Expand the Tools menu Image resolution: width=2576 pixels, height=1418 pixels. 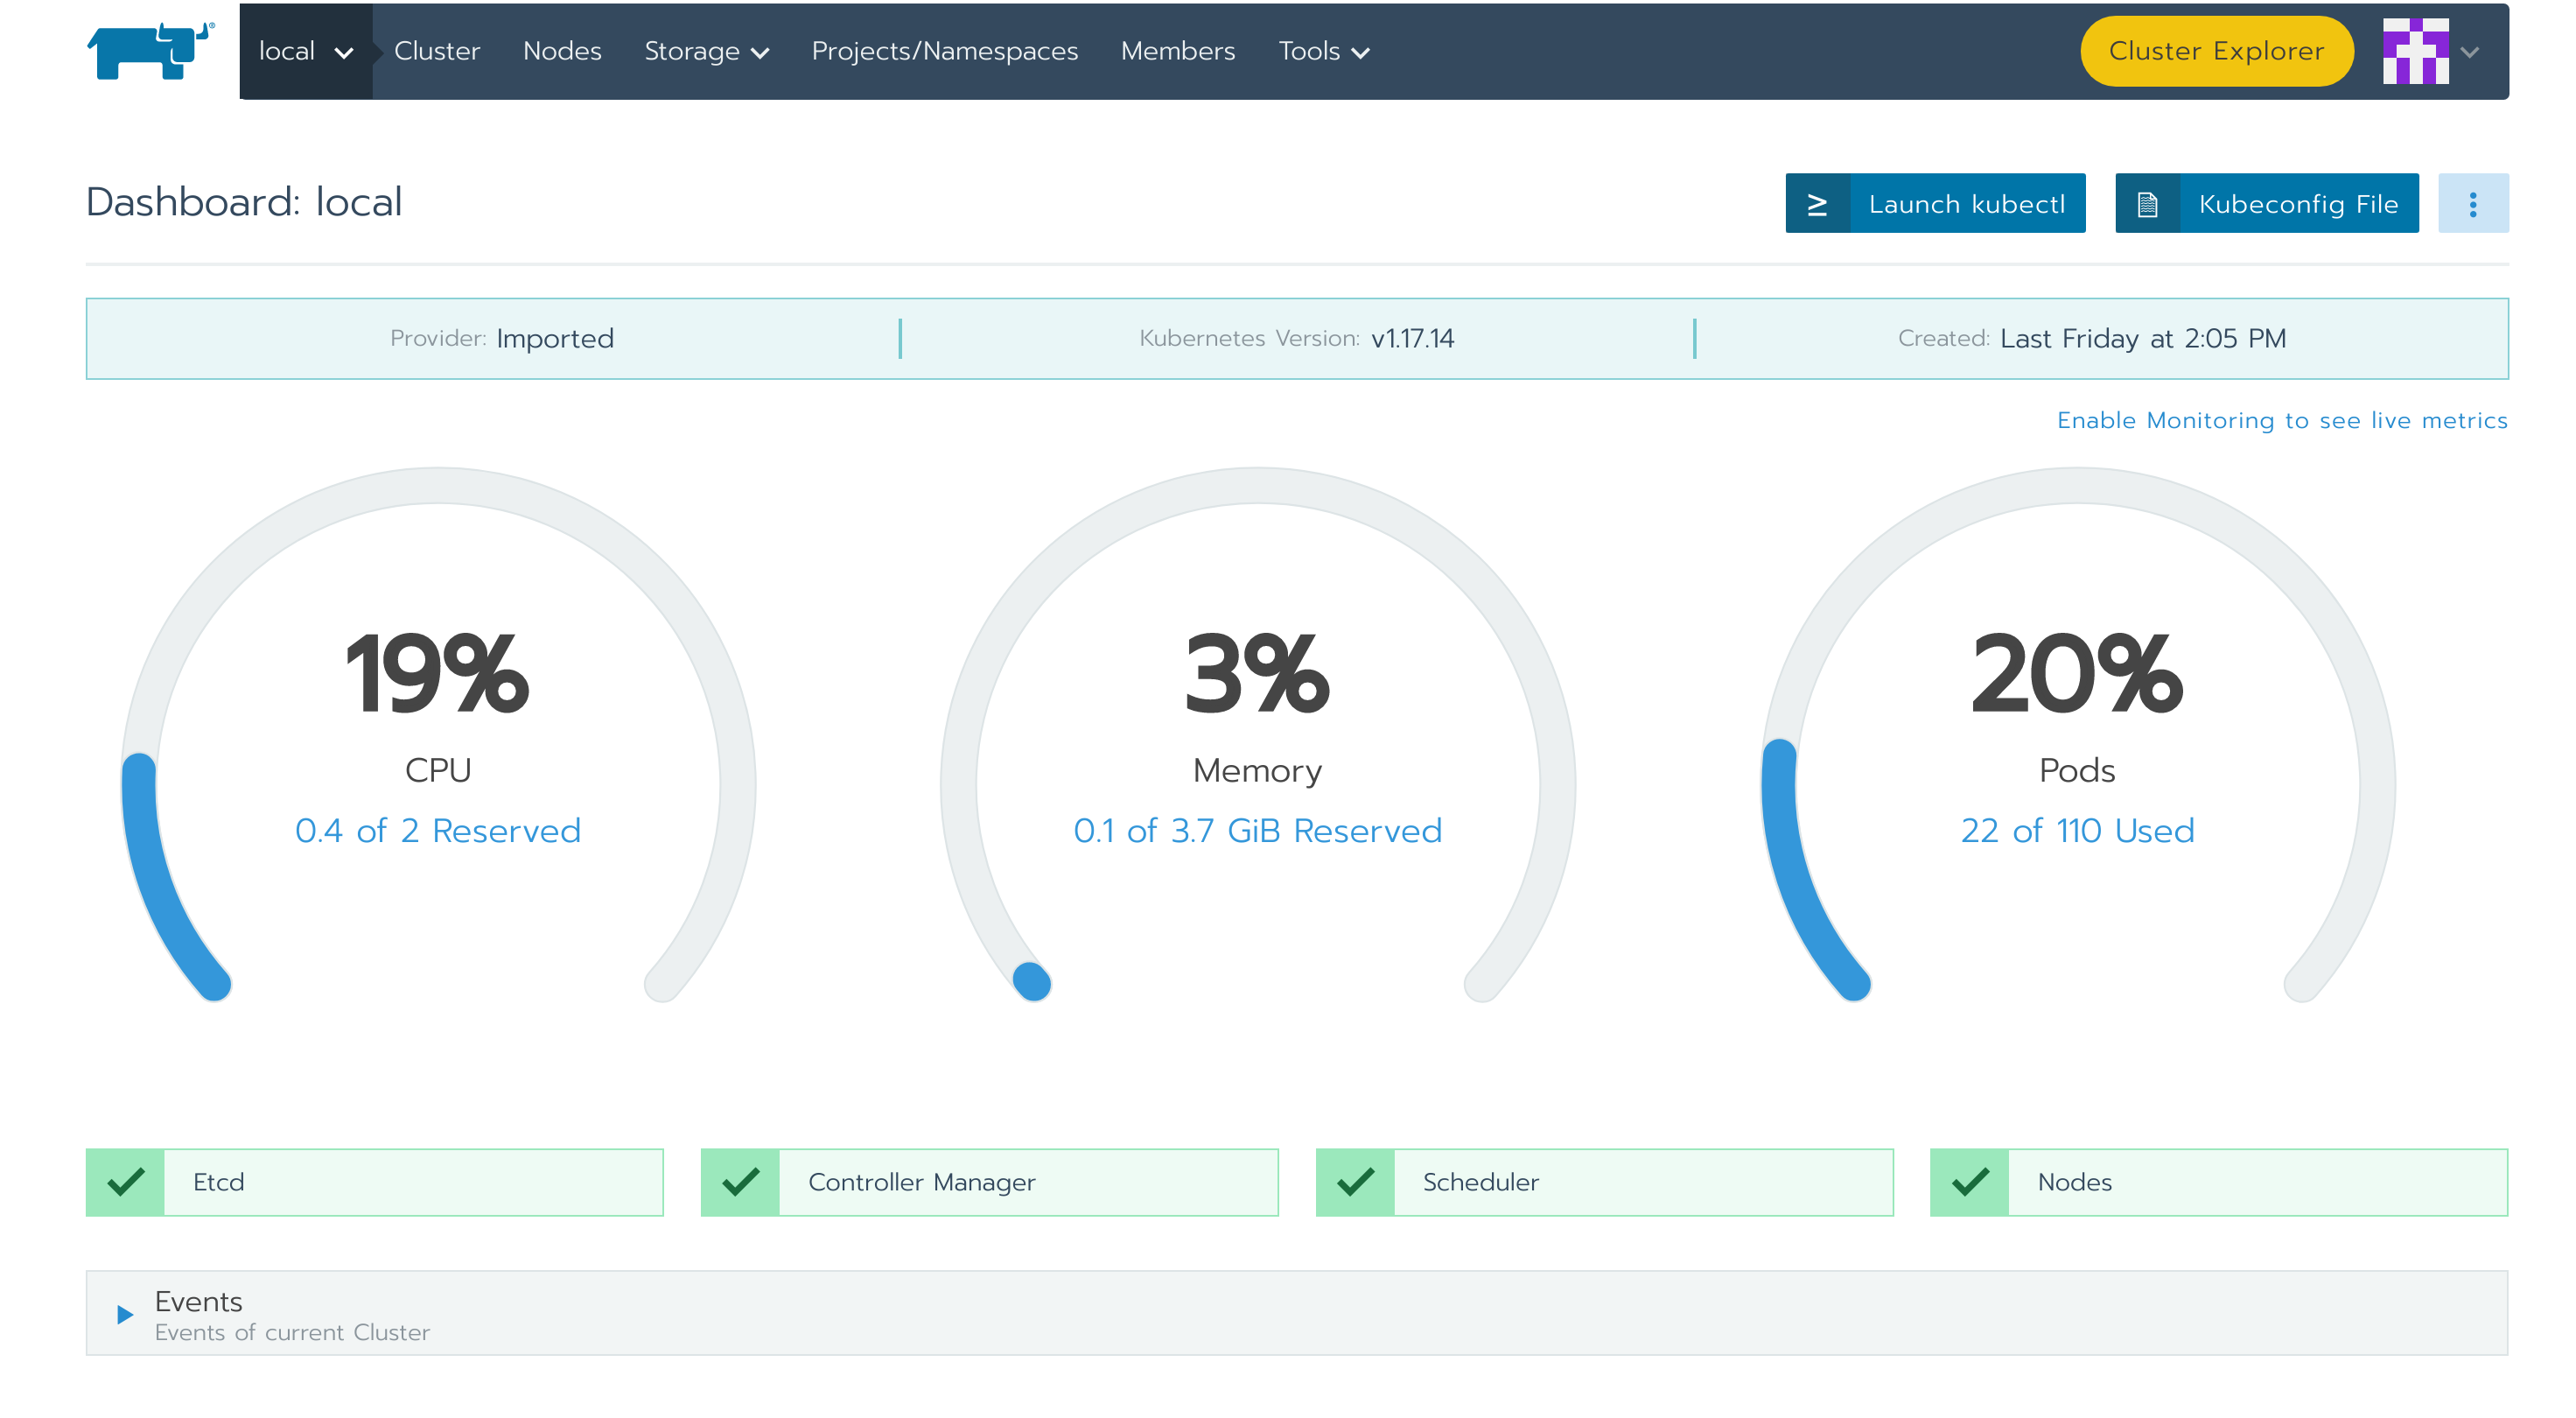click(1323, 51)
